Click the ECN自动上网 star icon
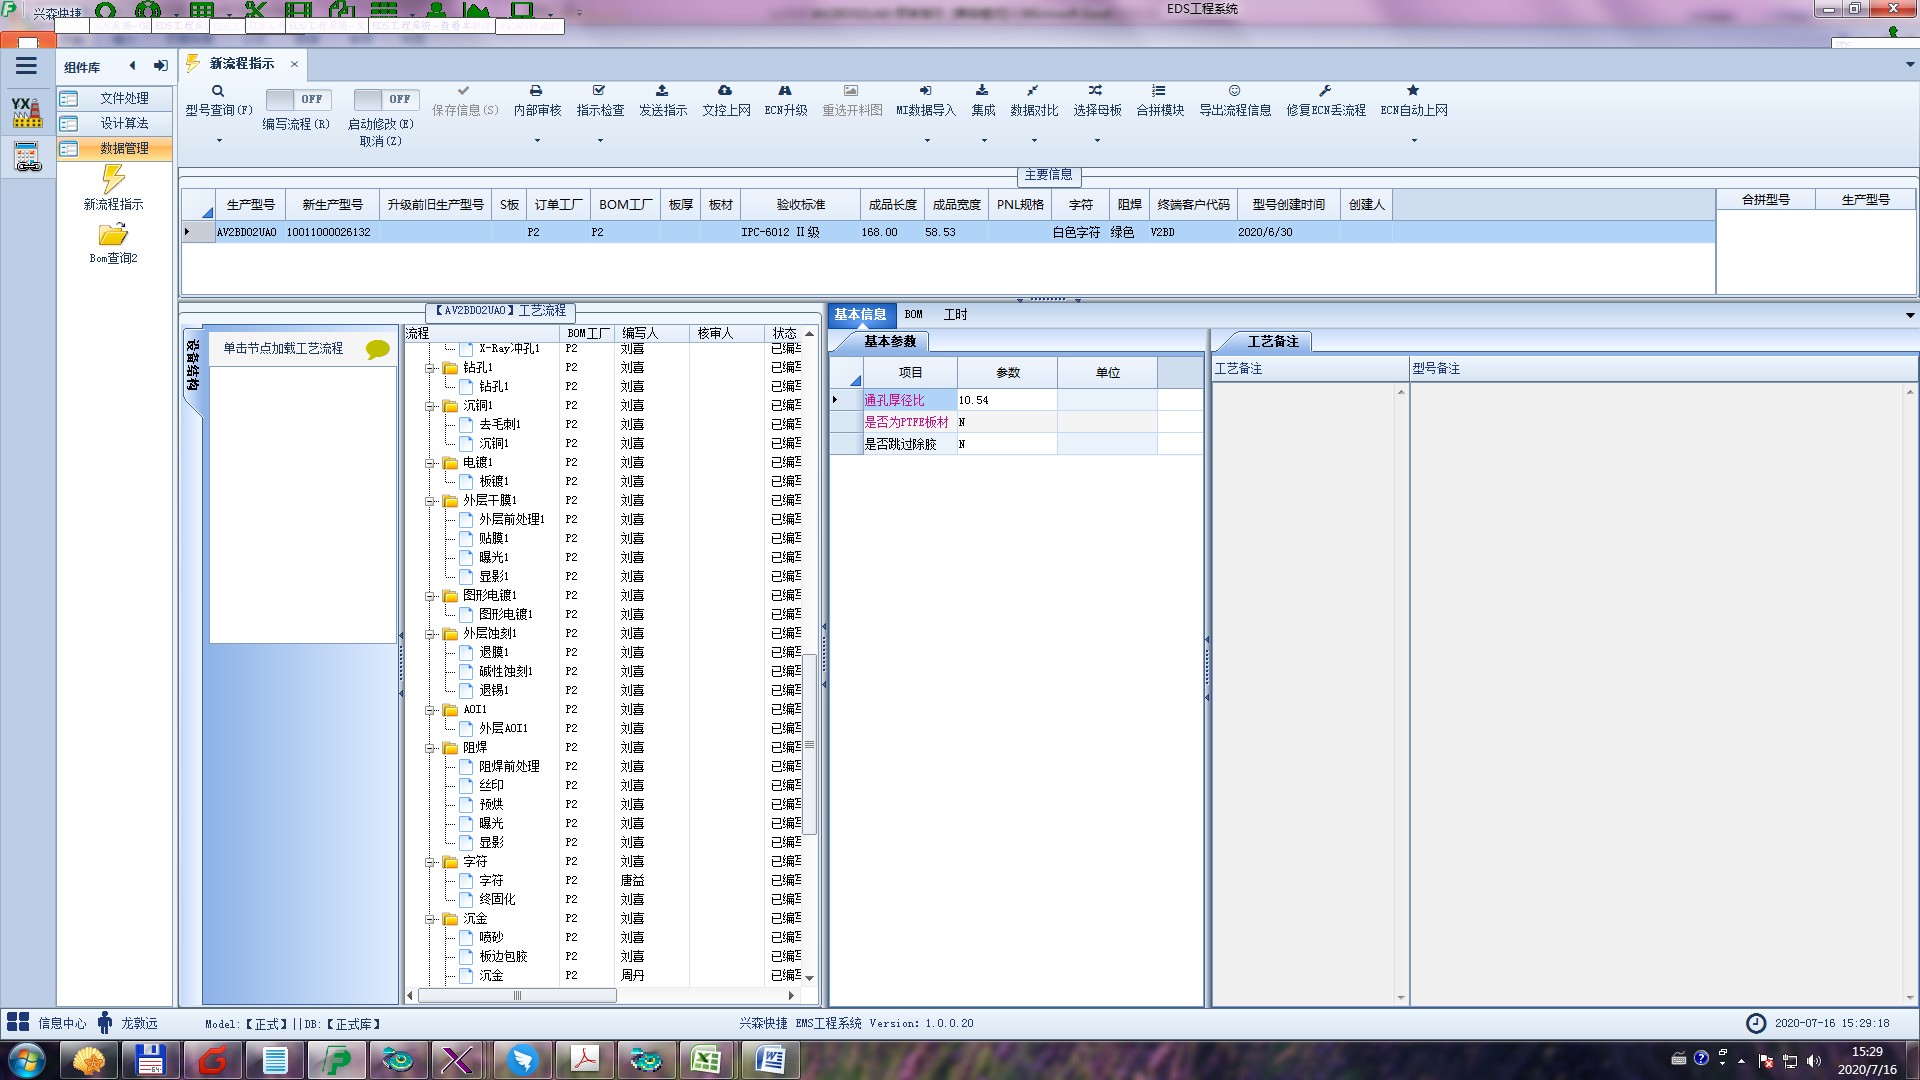The image size is (1920, 1080). [1413, 91]
